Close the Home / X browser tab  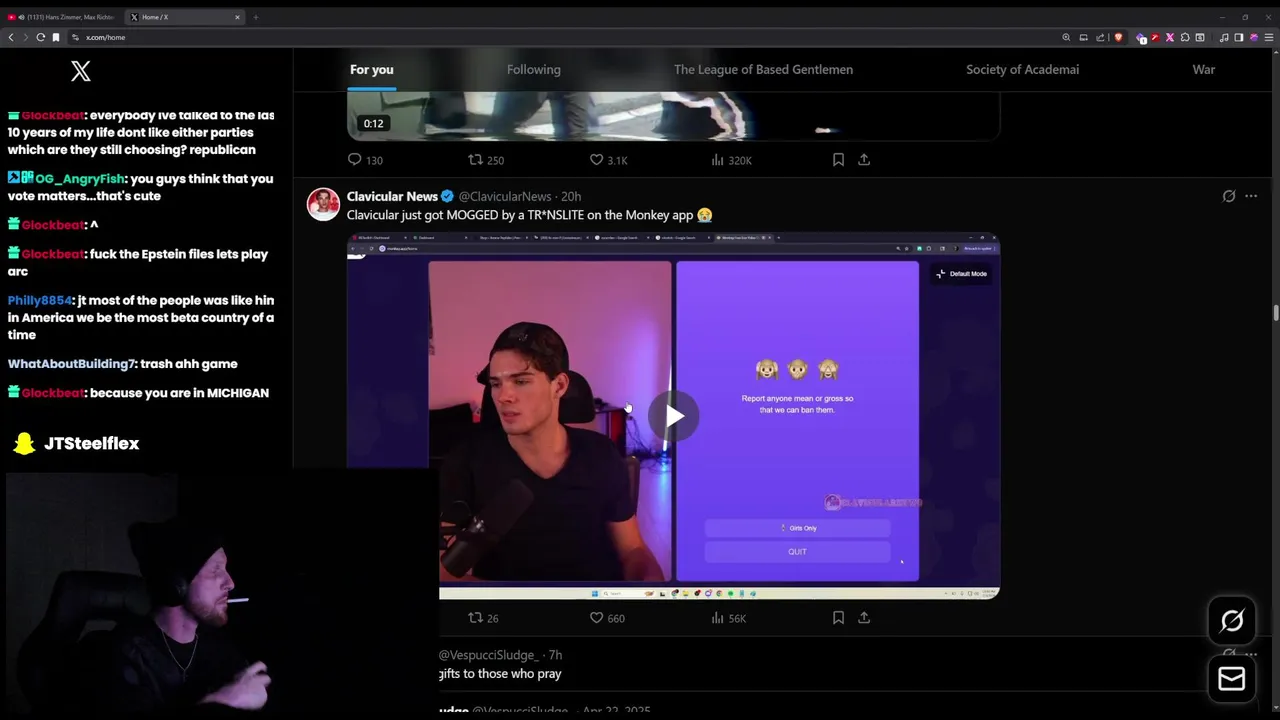(x=237, y=17)
